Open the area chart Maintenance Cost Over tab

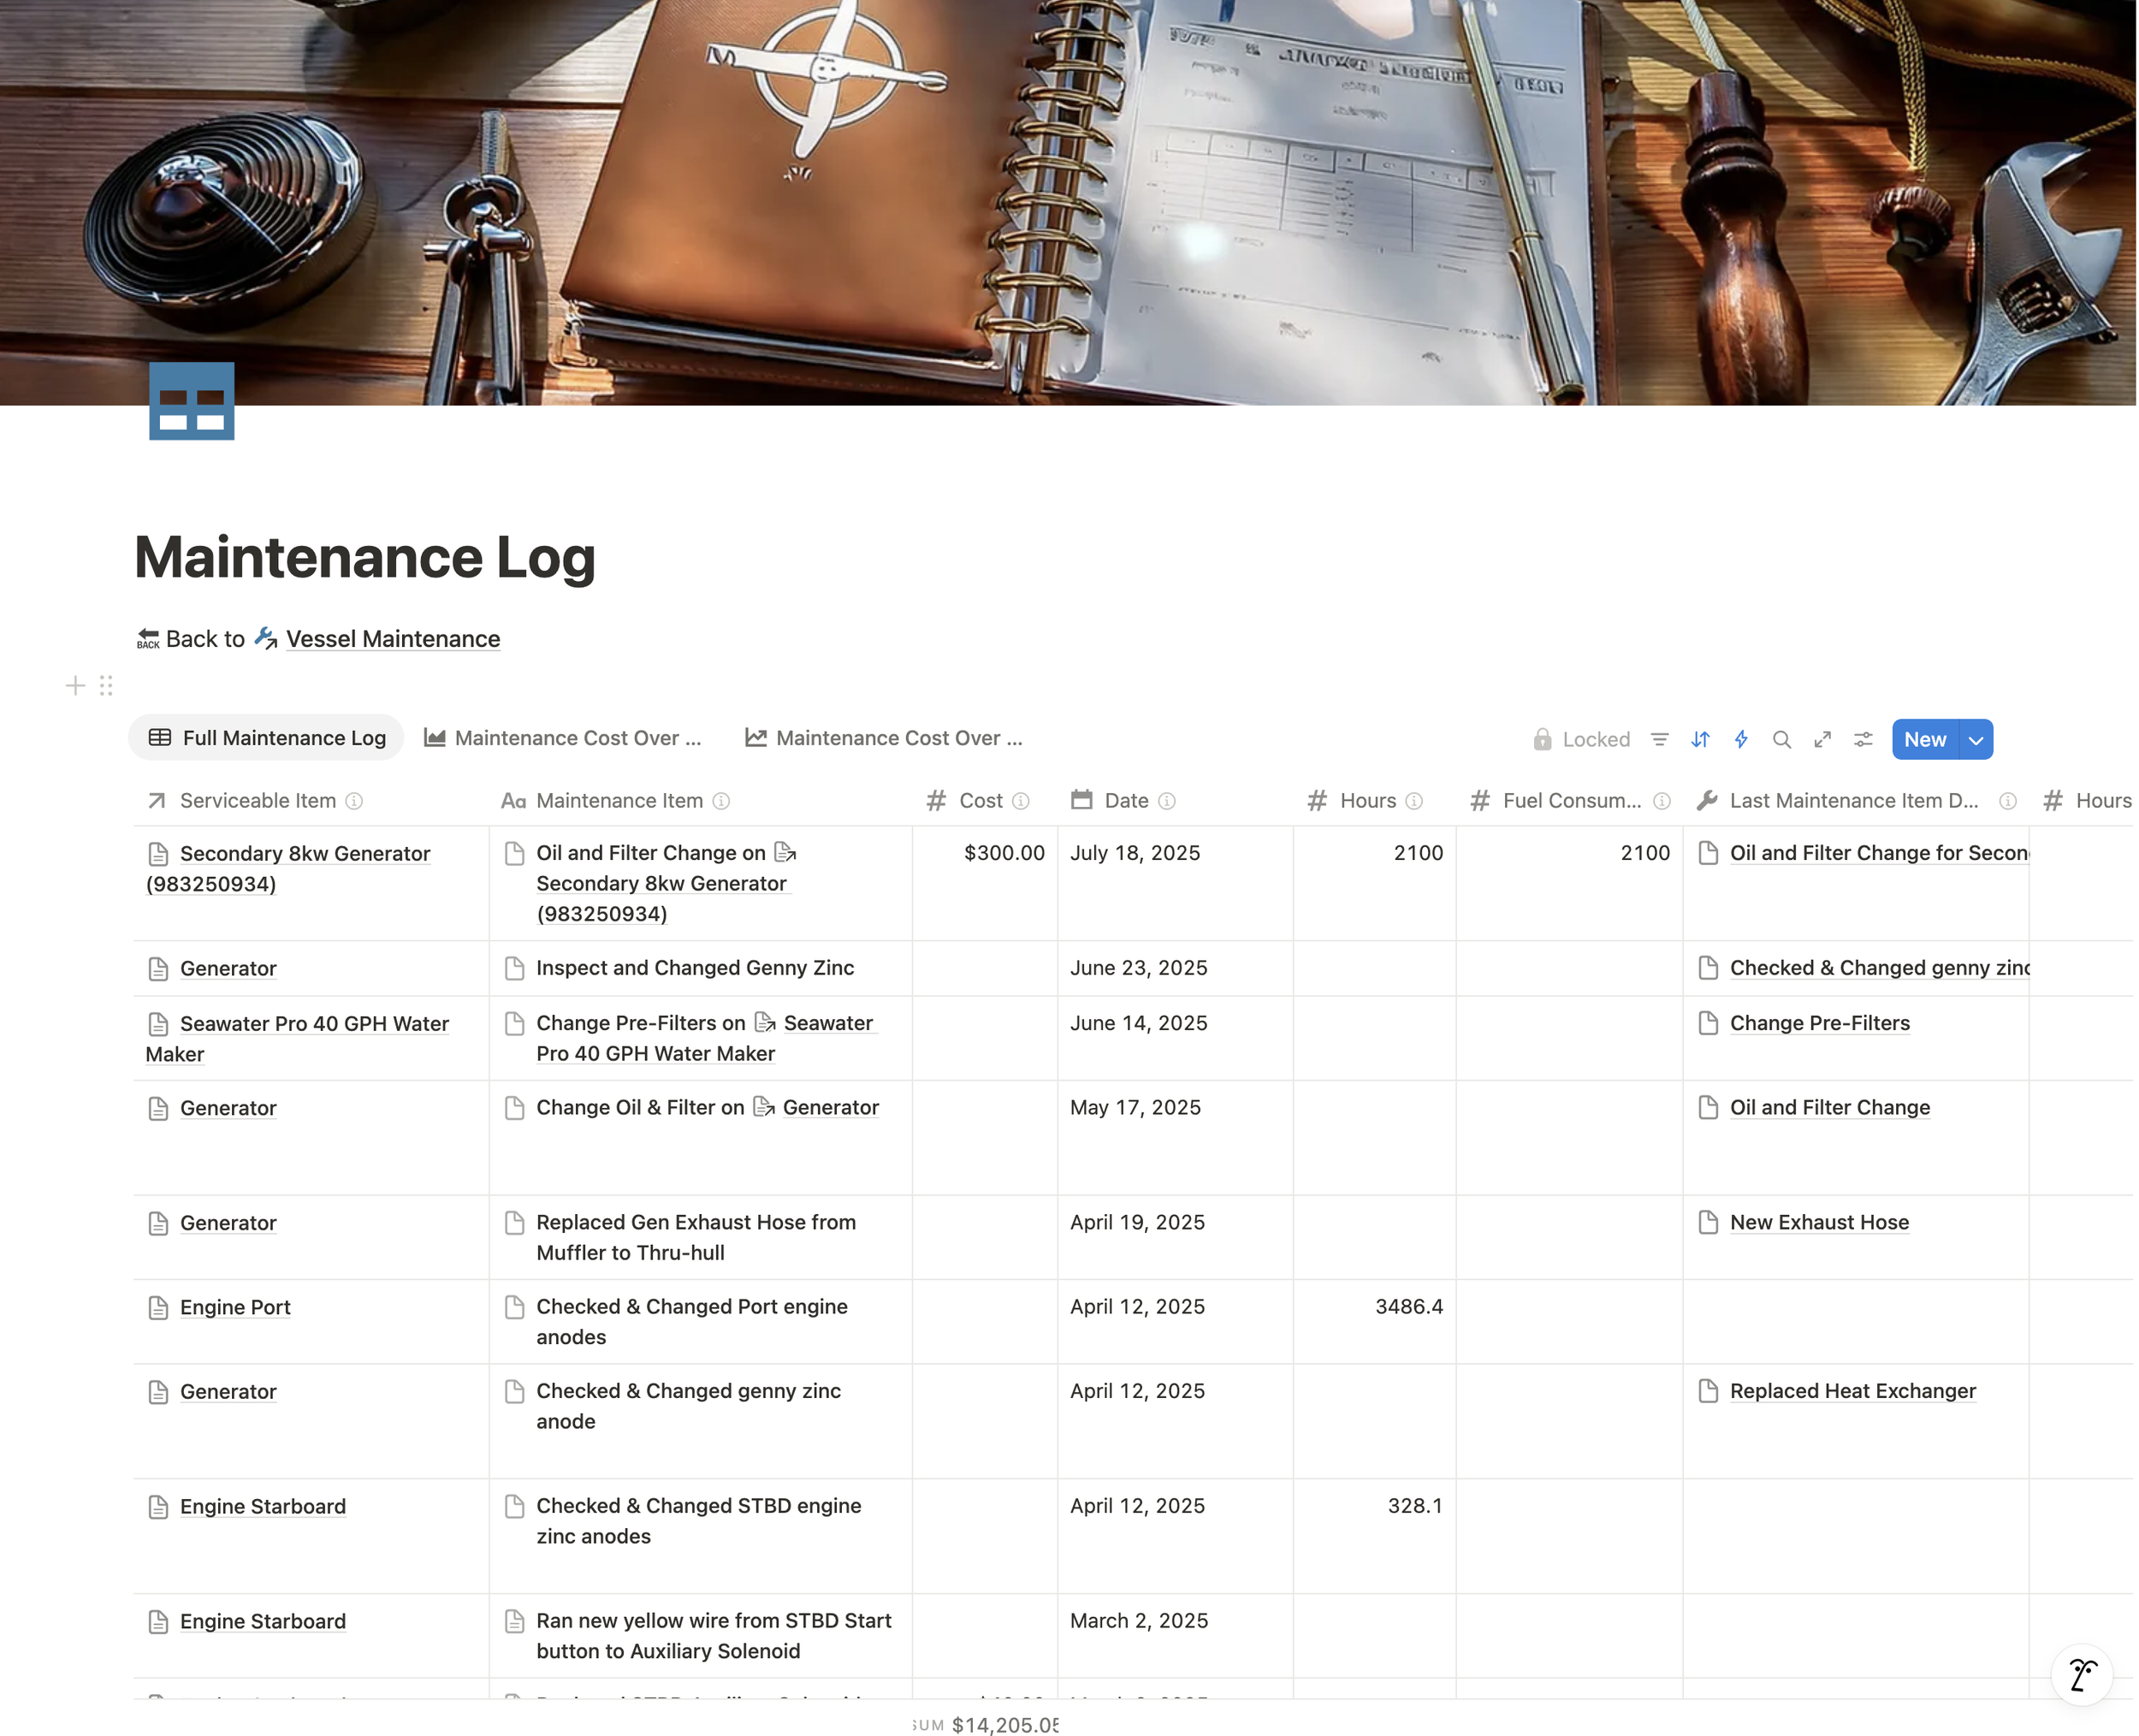tap(563, 738)
